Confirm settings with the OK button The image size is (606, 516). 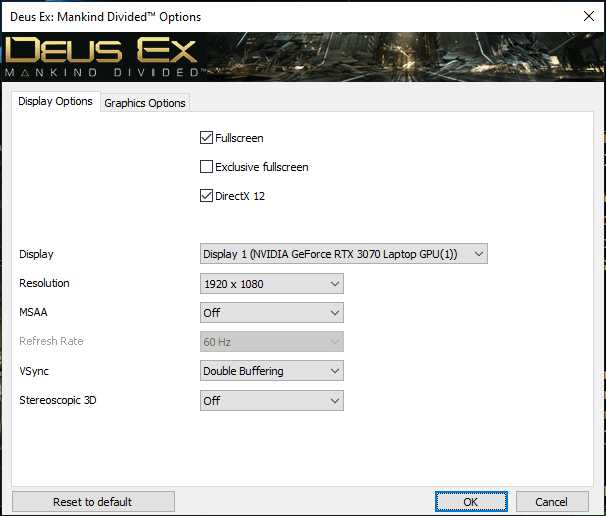(x=471, y=502)
